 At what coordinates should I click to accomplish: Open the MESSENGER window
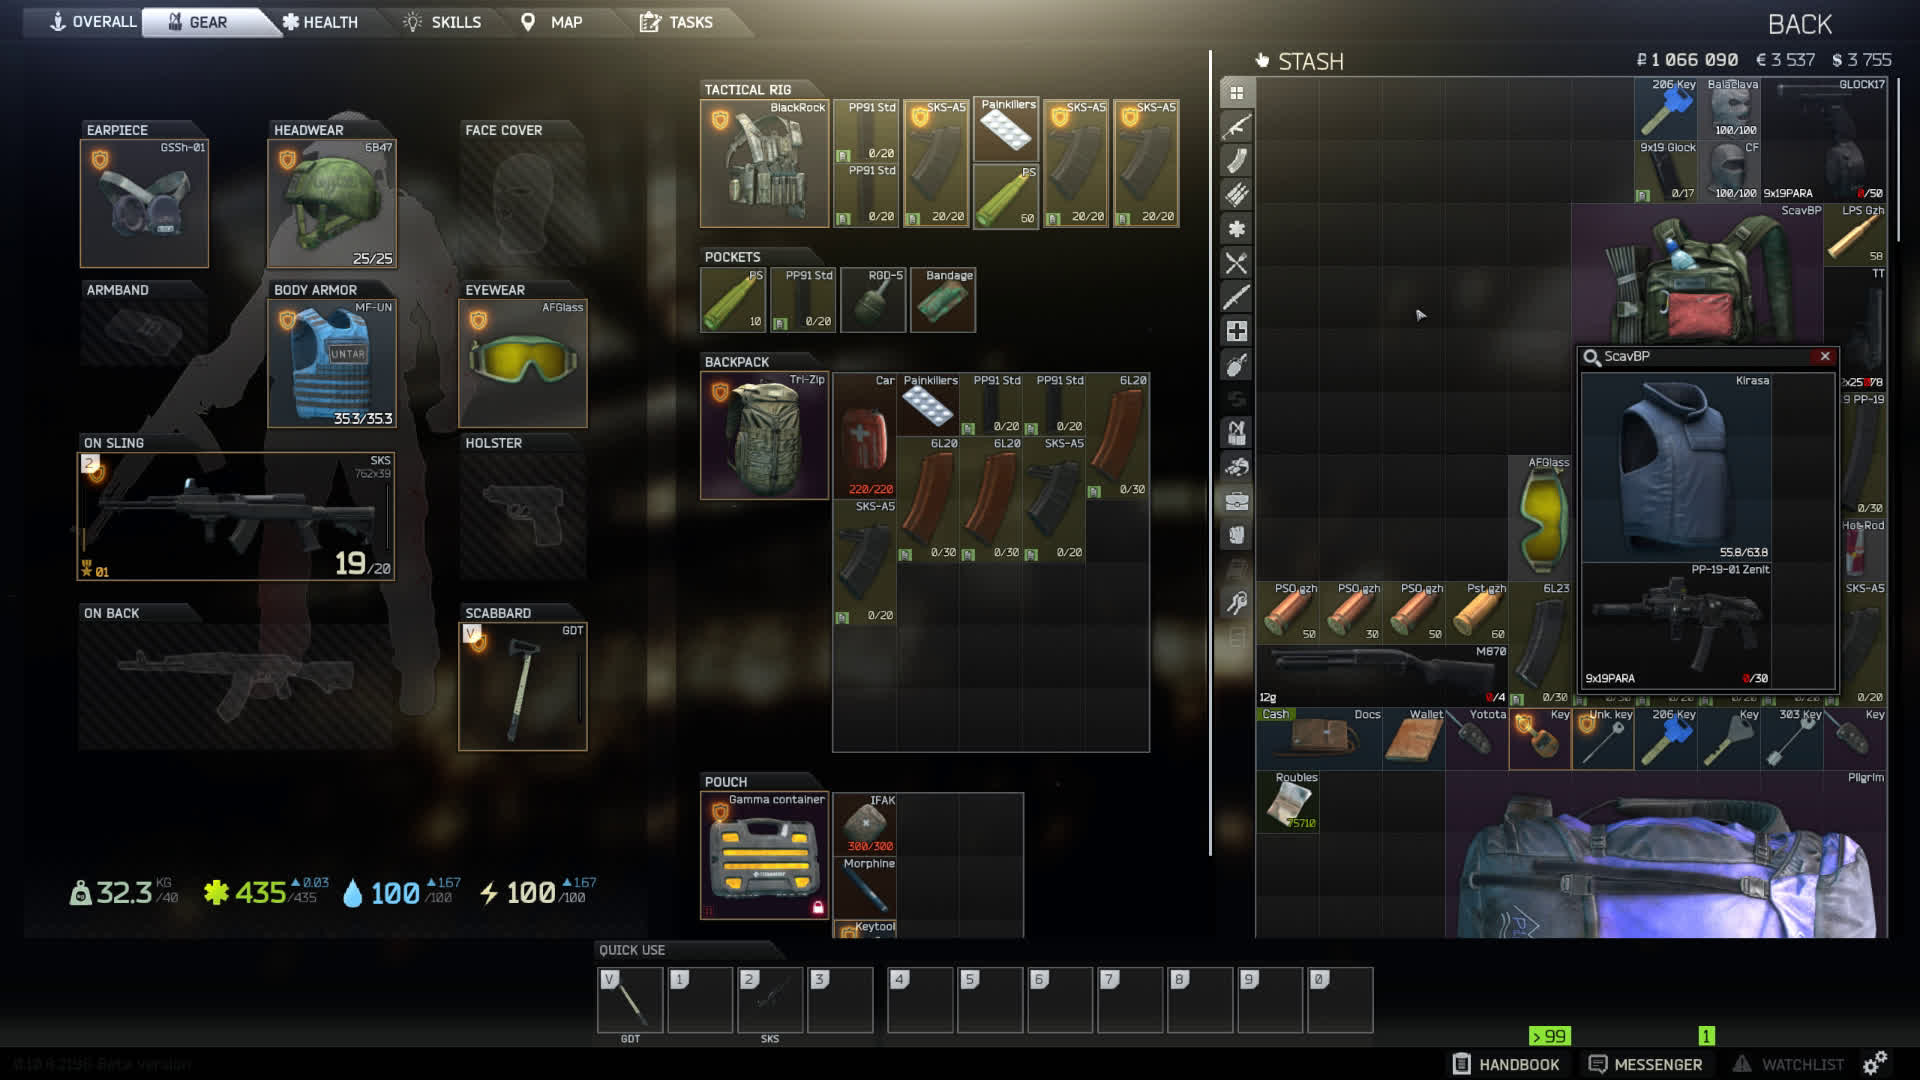point(1645,1064)
